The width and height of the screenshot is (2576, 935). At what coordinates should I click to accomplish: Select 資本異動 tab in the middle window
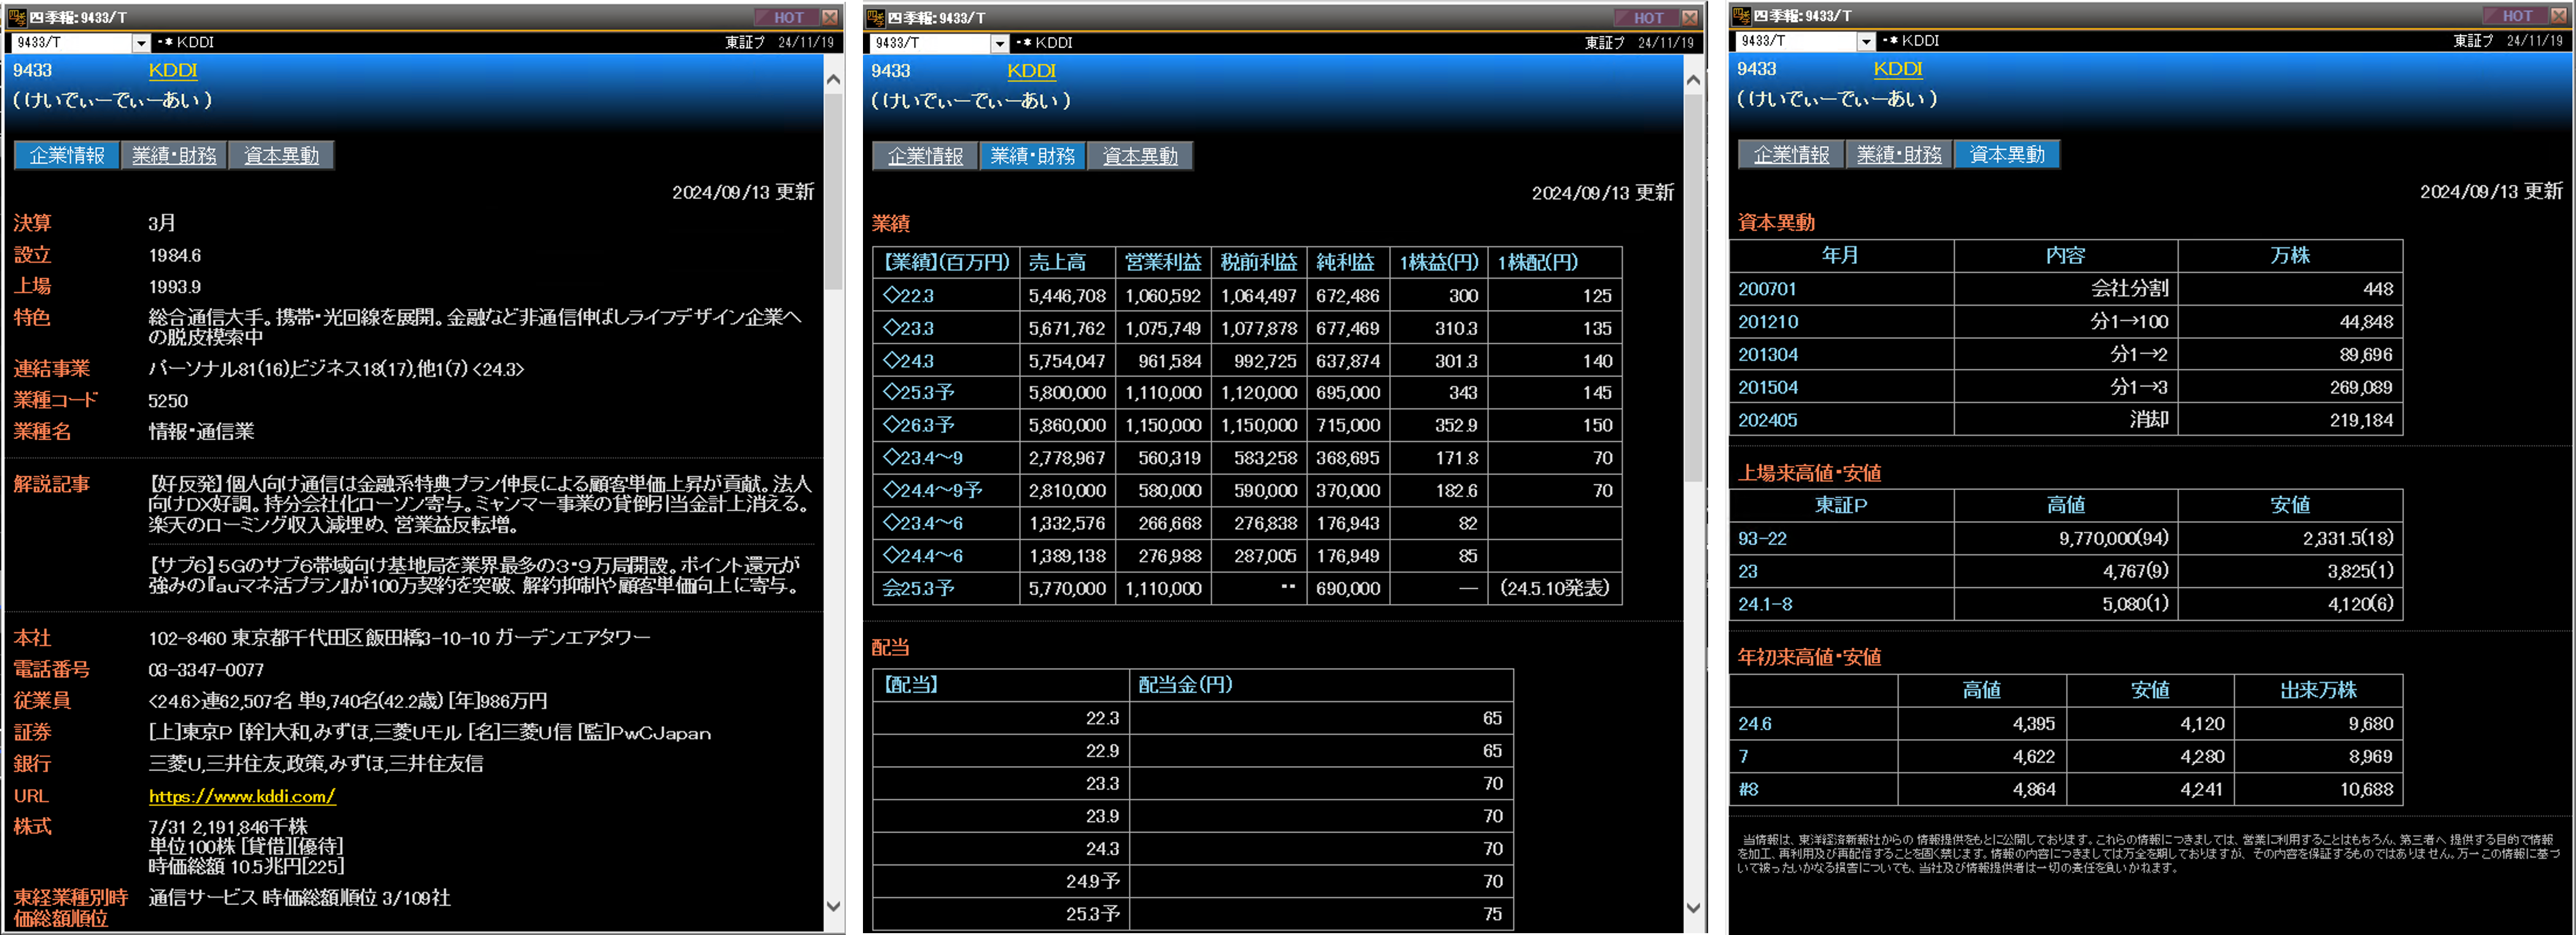[x=1140, y=157]
